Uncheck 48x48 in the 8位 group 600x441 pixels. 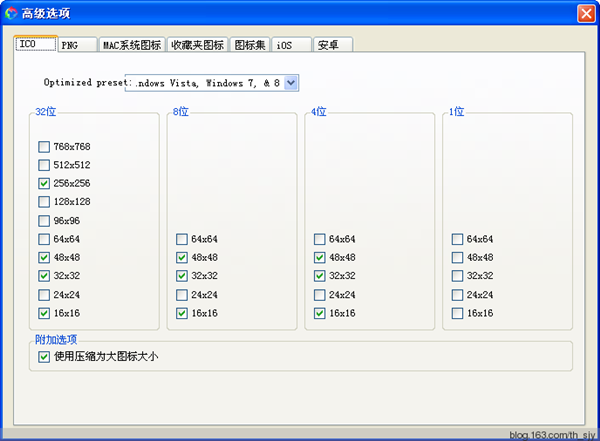tap(182, 258)
